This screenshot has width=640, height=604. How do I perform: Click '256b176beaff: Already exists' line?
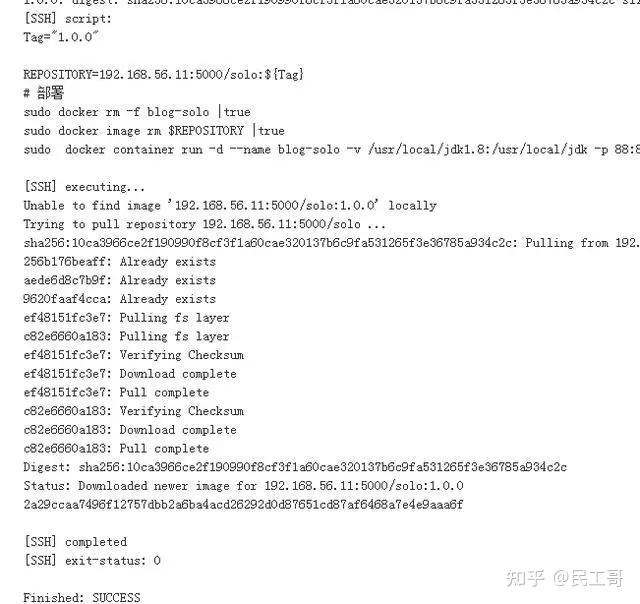click(120, 262)
